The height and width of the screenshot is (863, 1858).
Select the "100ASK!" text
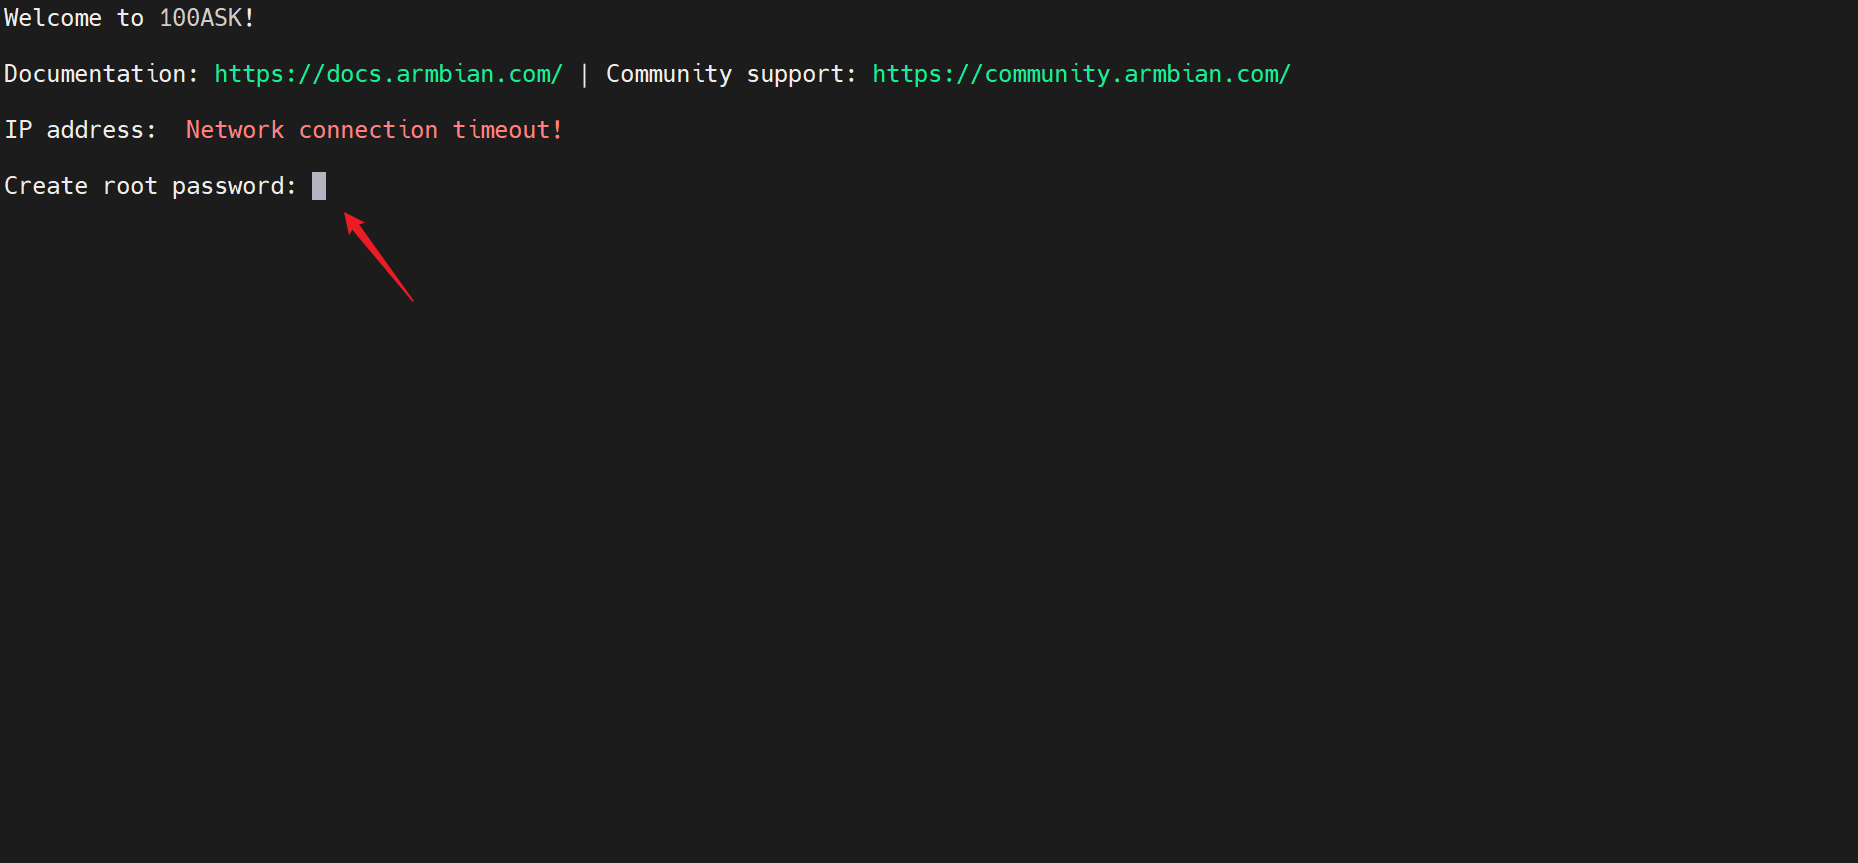207,18
